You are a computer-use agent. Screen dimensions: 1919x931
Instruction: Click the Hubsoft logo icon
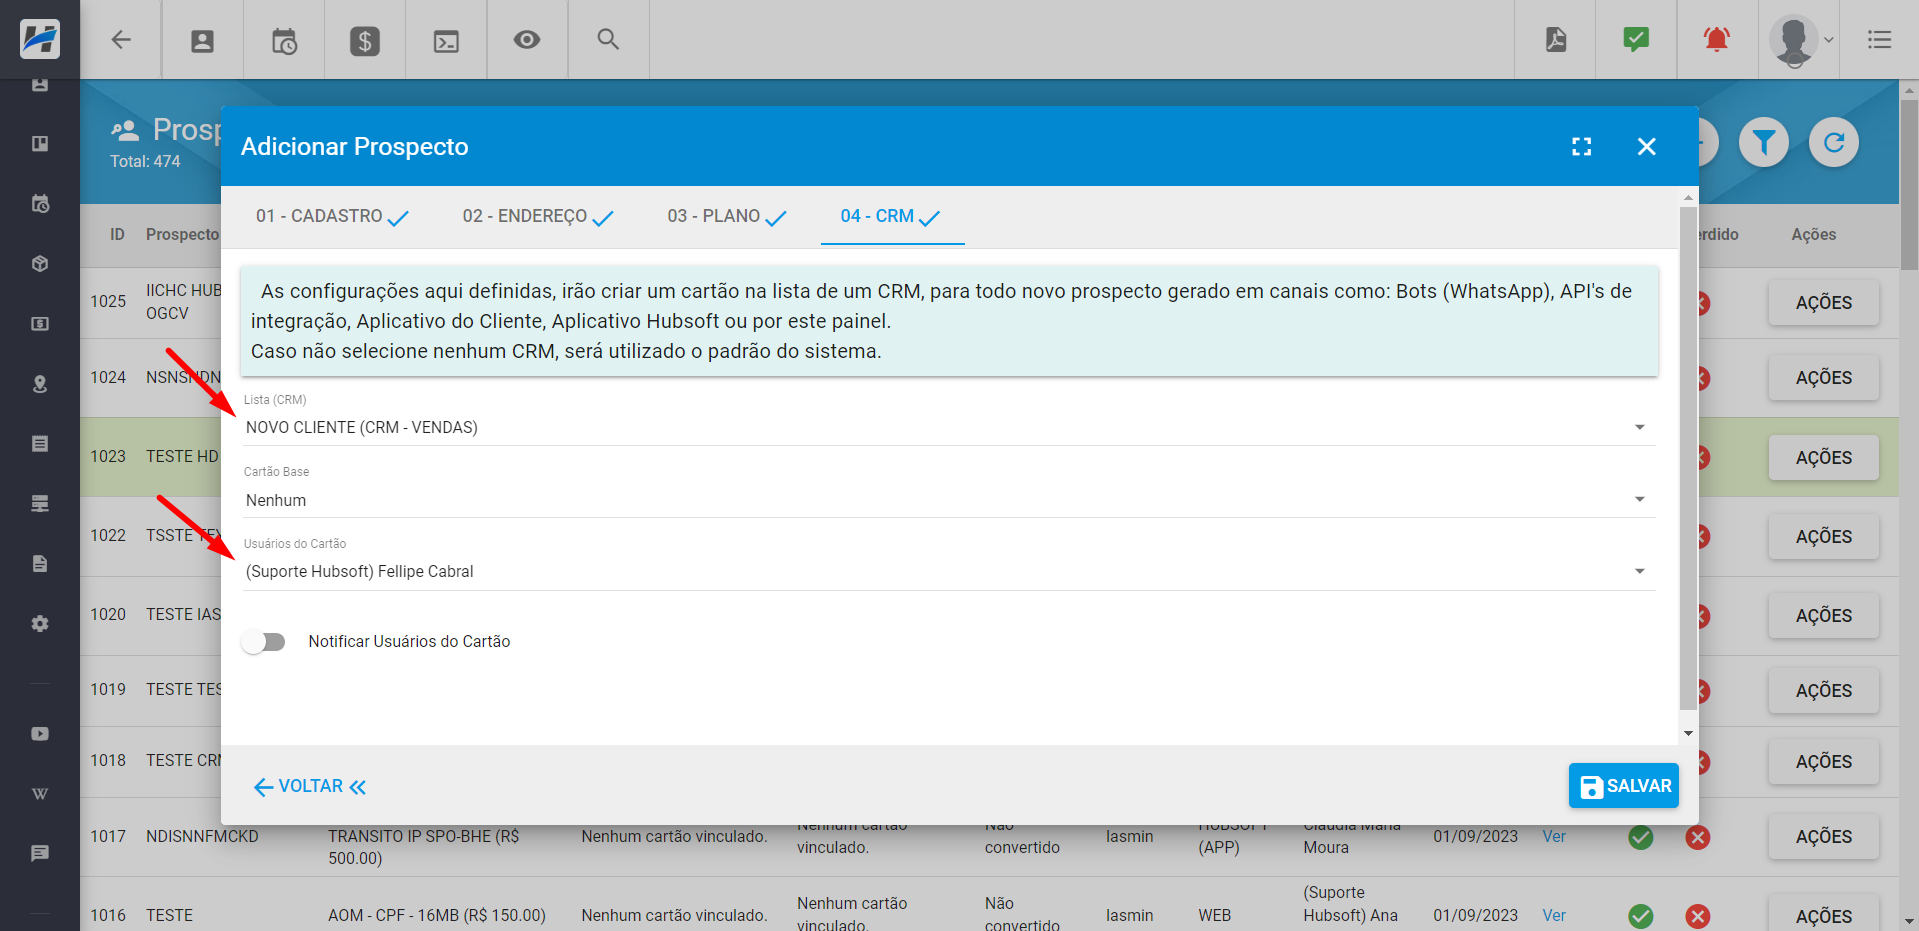point(40,39)
